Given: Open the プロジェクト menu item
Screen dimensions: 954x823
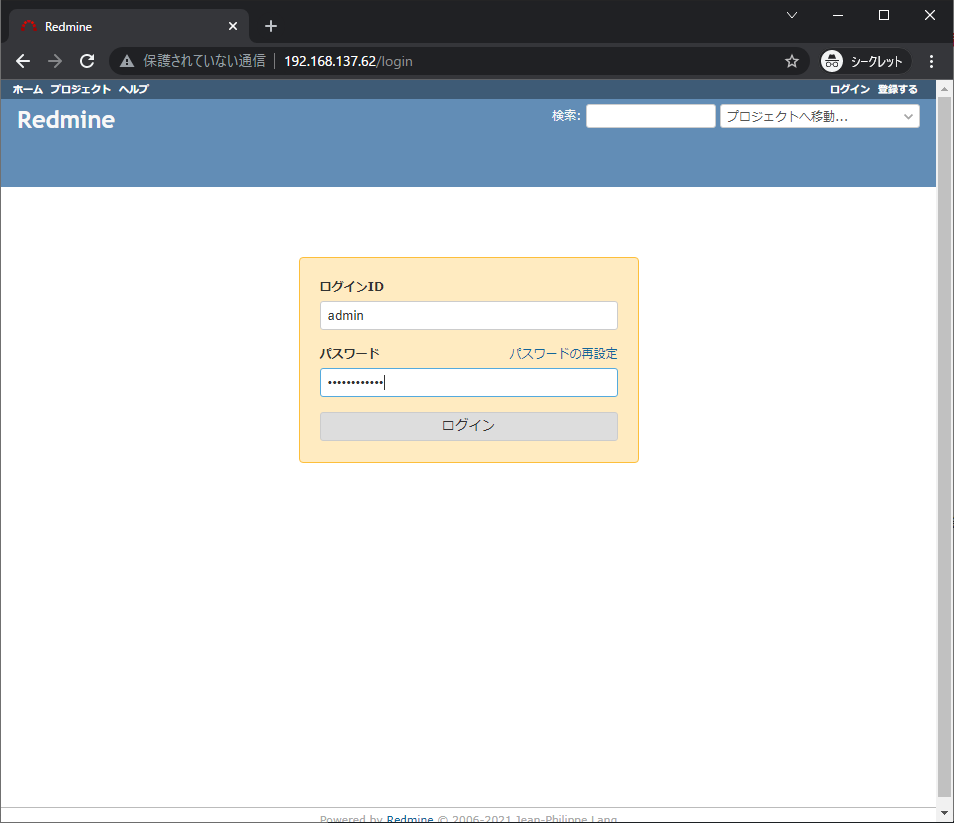Looking at the screenshot, I should tap(80, 89).
